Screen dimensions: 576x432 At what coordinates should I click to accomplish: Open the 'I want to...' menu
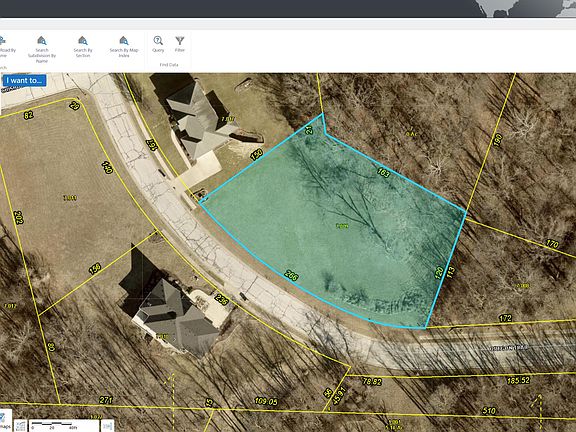pyautogui.click(x=24, y=80)
